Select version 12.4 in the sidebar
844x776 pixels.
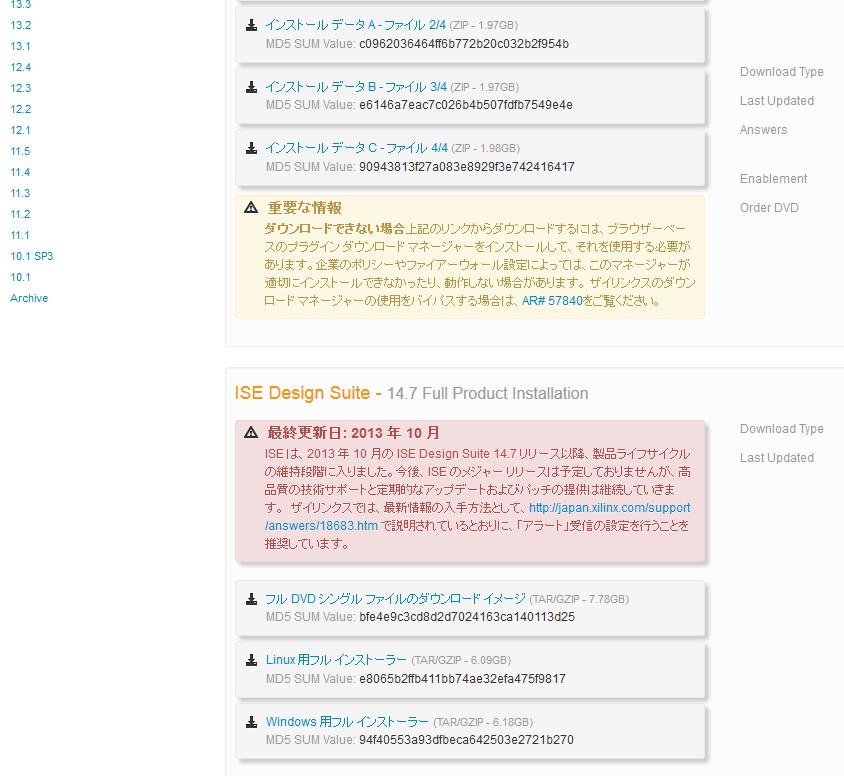click(x=20, y=67)
